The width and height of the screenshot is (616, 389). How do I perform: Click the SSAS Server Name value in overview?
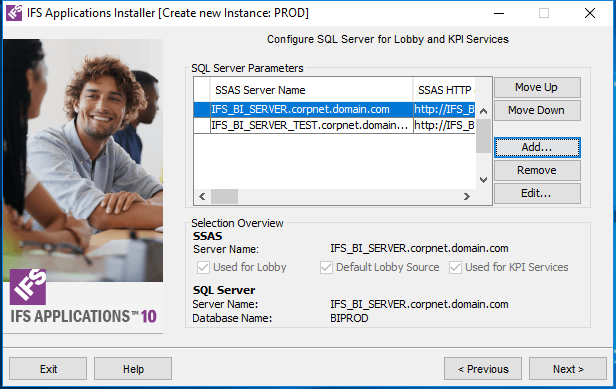[x=419, y=249]
